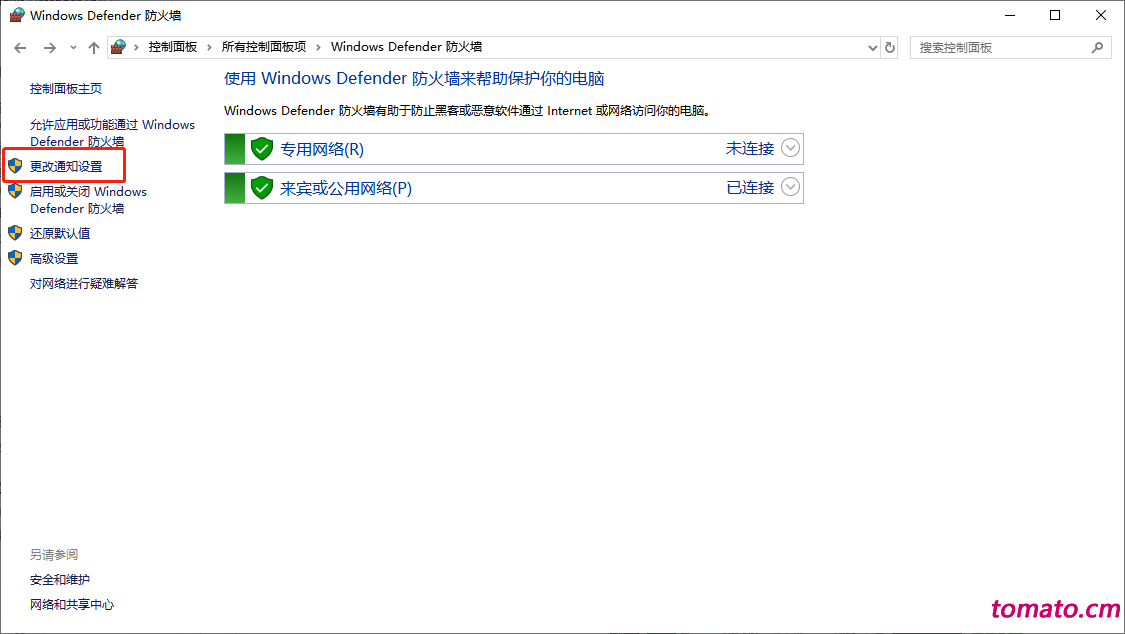Click shield icon beside 启用或关闭

click(15, 191)
